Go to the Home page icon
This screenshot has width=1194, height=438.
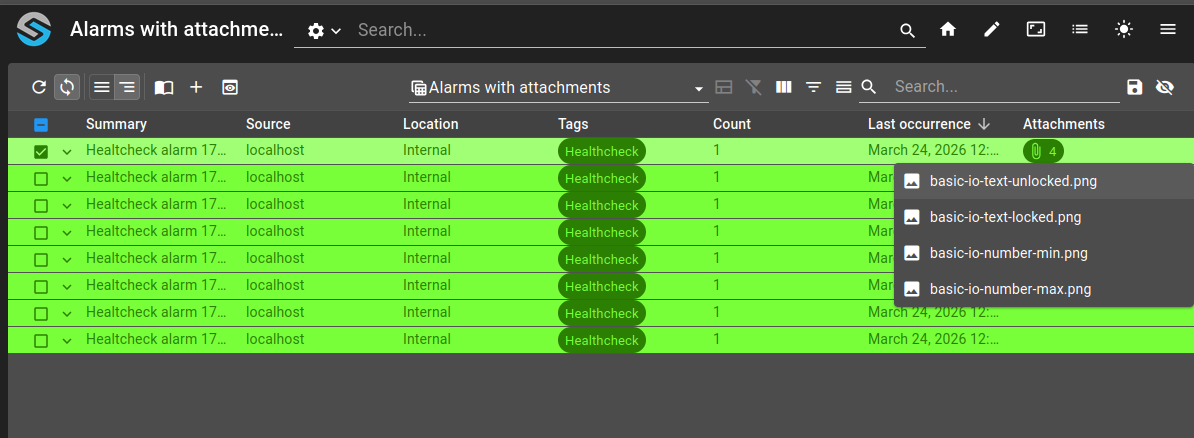[x=948, y=30]
